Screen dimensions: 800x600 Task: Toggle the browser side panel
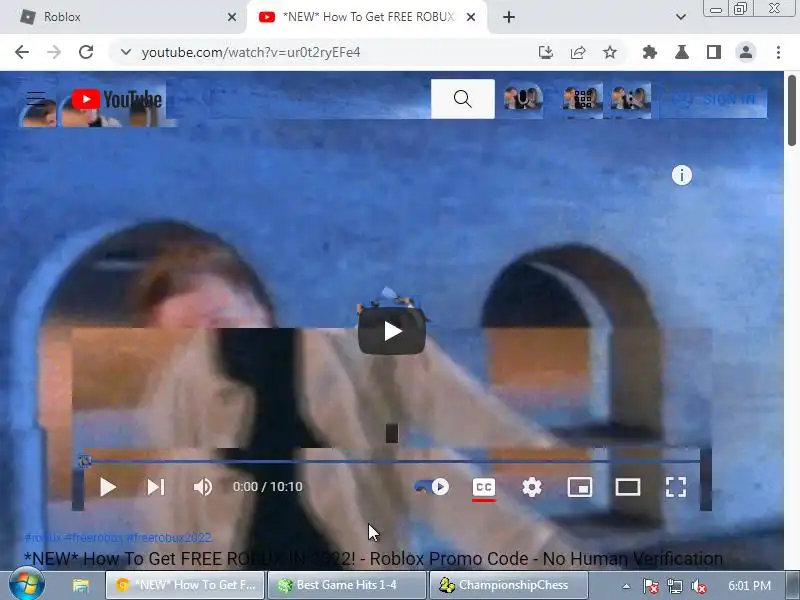[714, 52]
